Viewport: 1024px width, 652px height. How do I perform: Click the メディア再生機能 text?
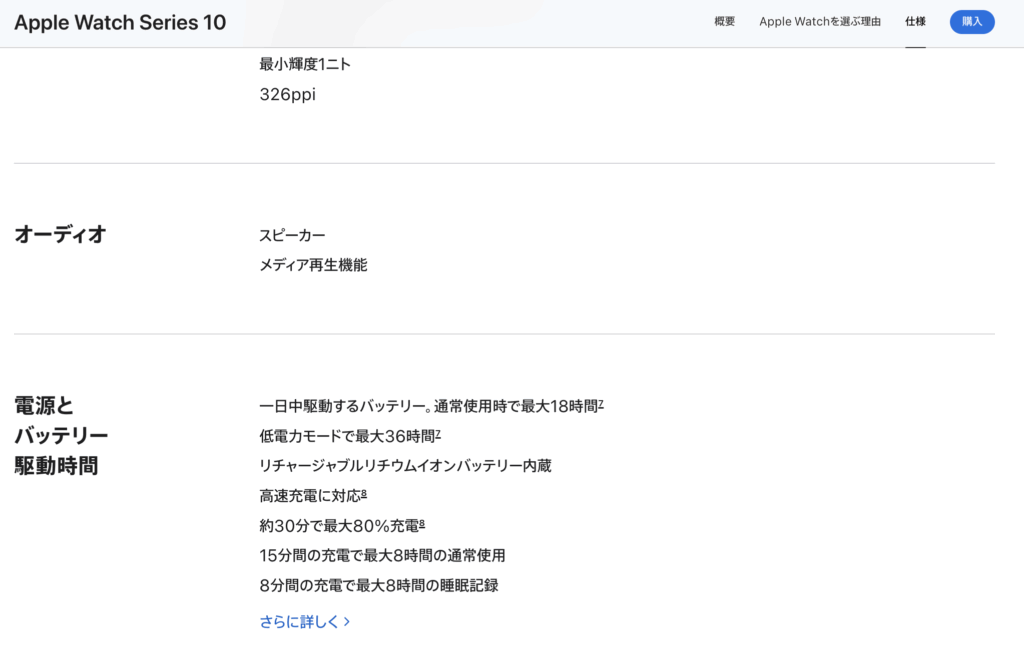(x=313, y=265)
